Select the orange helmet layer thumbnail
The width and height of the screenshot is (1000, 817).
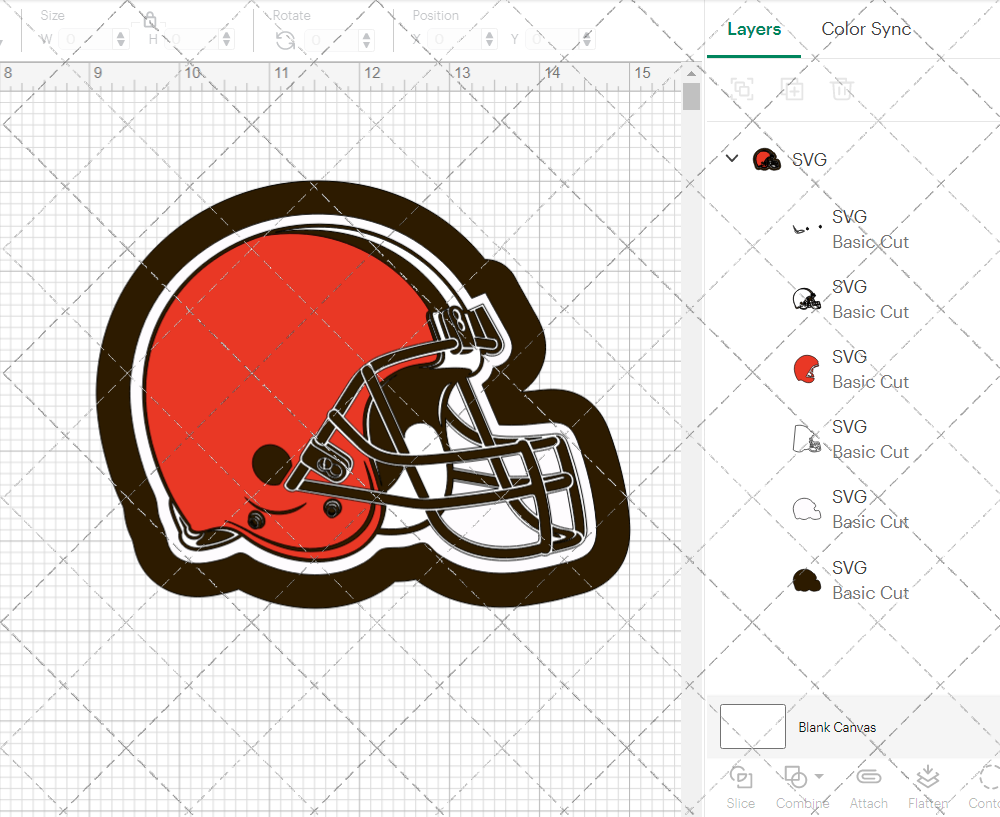[807, 369]
